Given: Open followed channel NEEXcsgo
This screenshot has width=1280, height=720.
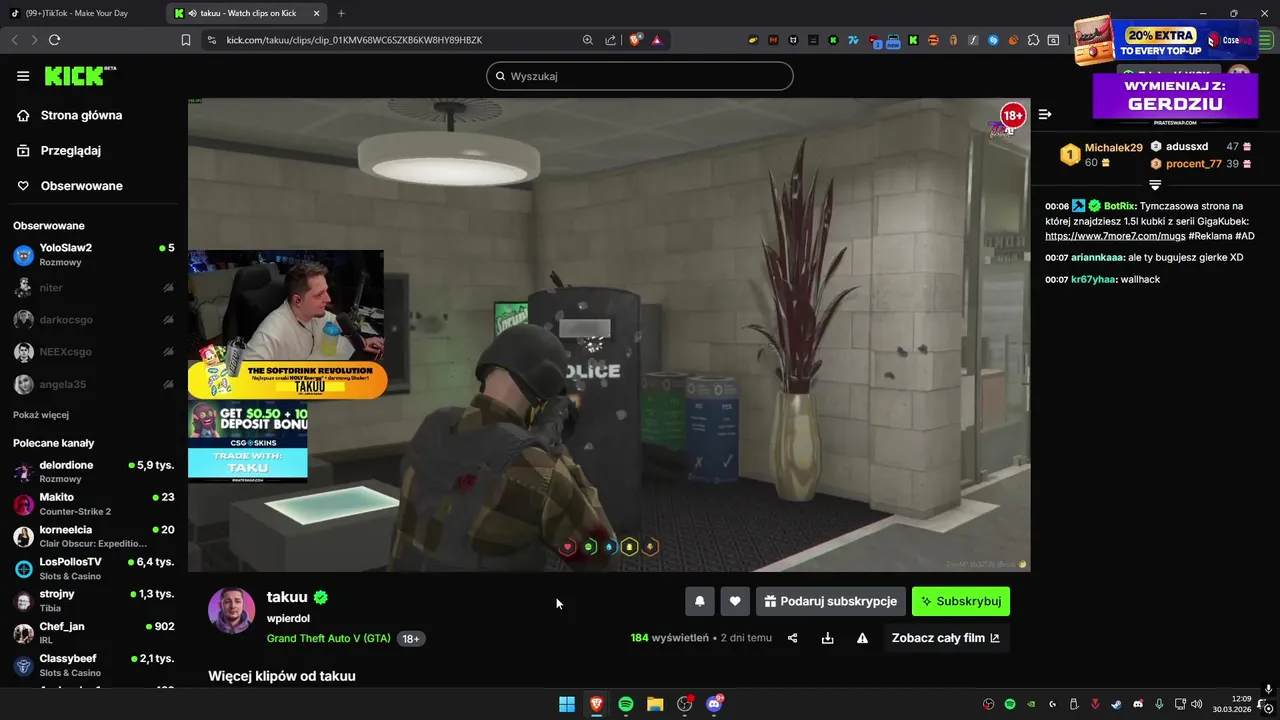Looking at the screenshot, I should (93, 352).
